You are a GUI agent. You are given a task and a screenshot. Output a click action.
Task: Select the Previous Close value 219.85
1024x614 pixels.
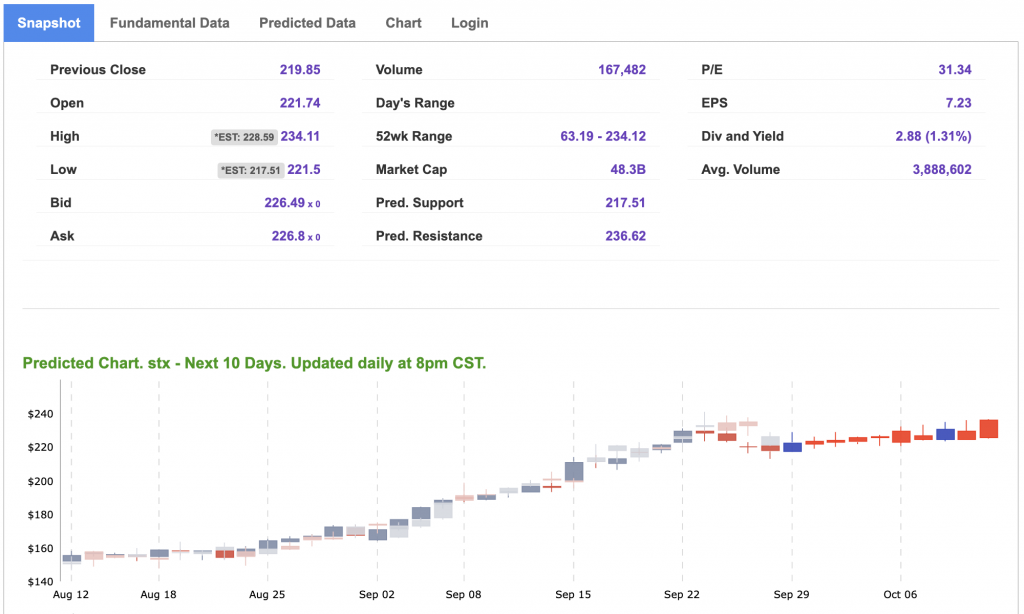(x=299, y=70)
